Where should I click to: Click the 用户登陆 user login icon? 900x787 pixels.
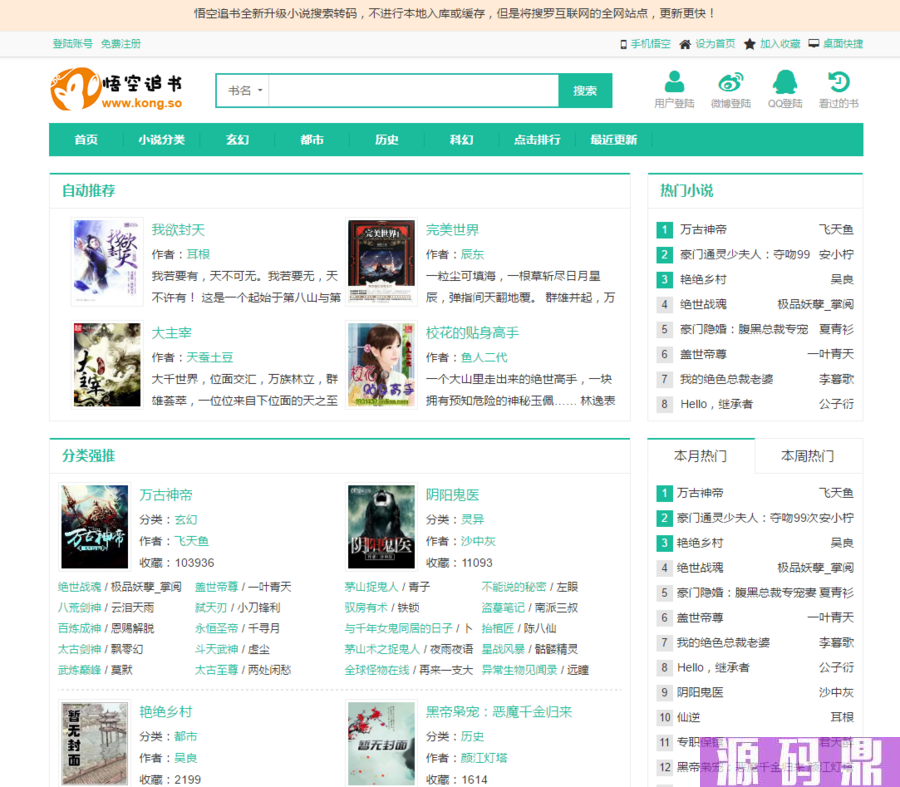674,82
